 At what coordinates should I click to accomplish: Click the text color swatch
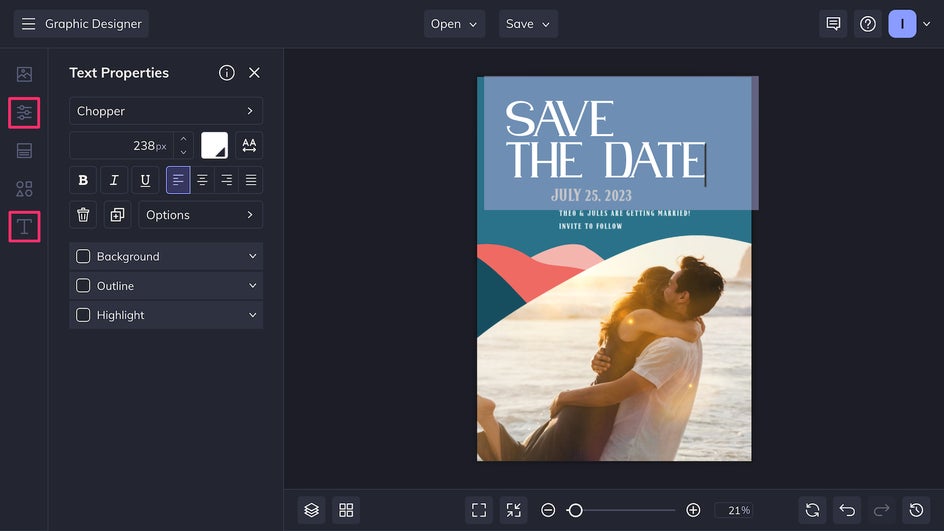[214, 146]
